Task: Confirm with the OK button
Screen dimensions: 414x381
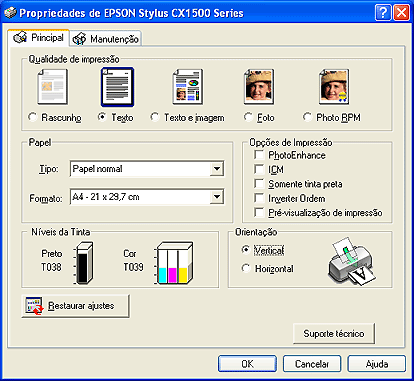Action: pos(247,364)
